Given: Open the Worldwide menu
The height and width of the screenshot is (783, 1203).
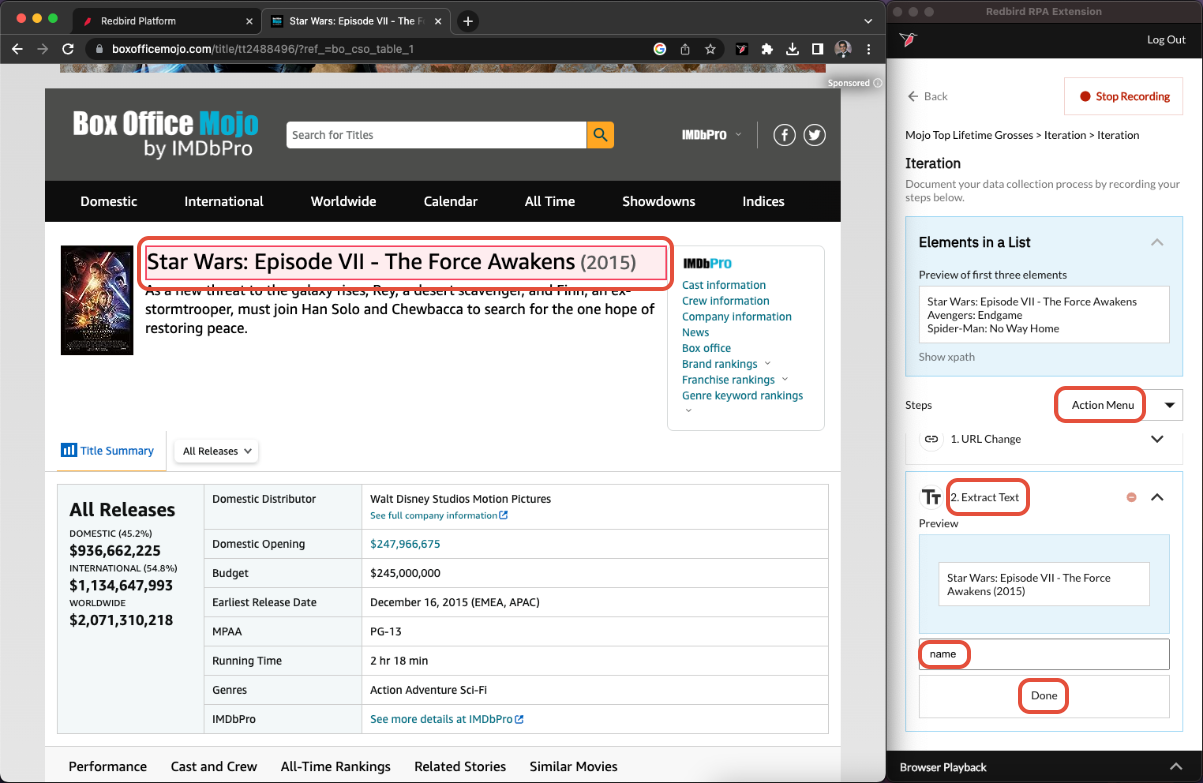Looking at the screenshot, I should click(x=343, y=201).
